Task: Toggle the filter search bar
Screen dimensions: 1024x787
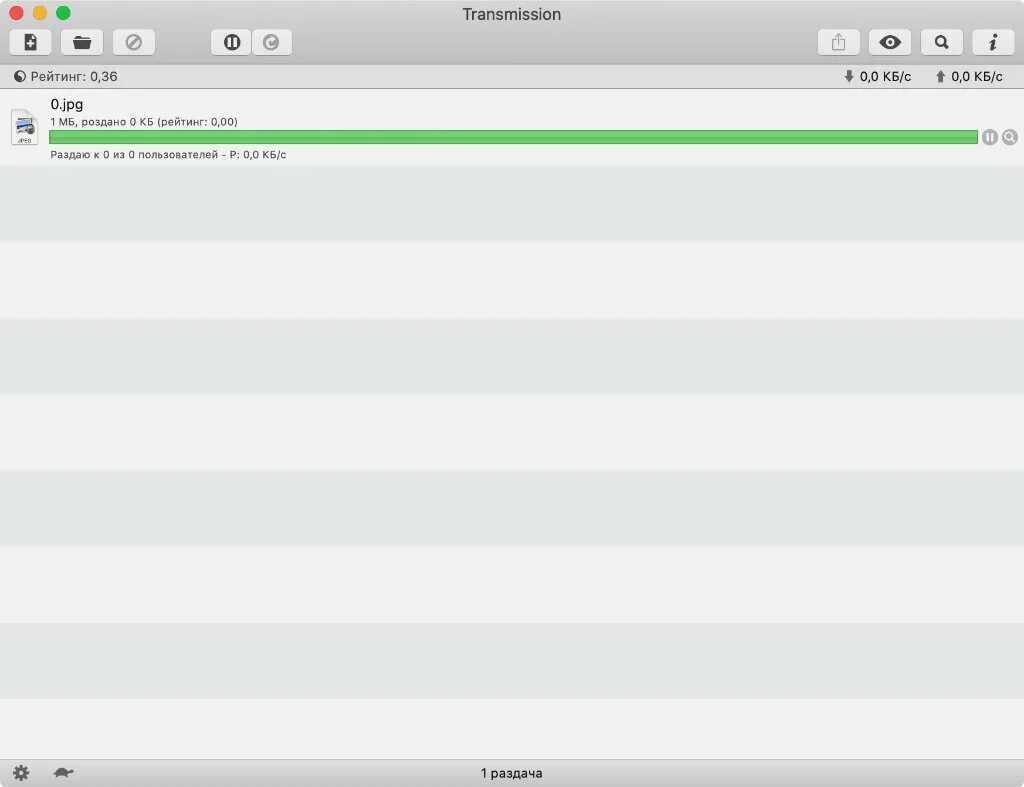Action: click(941, 42)
